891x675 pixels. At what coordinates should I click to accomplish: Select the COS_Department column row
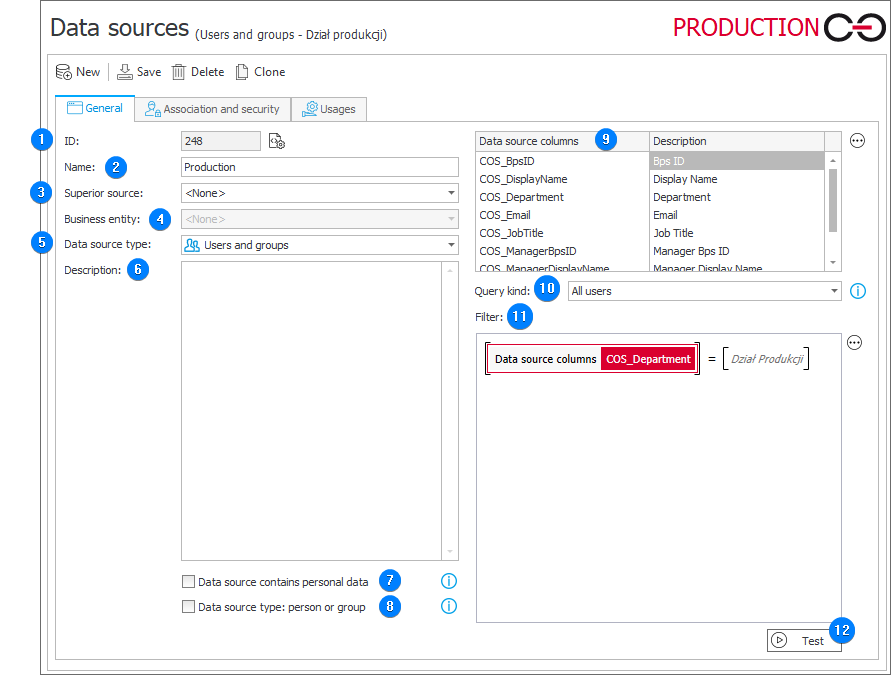[x=563, y=197]
